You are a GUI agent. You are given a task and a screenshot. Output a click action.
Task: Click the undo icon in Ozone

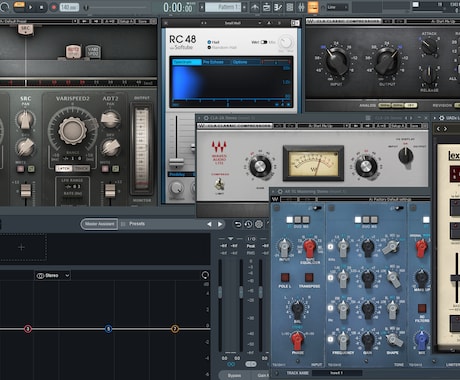[x=238, y=224]
